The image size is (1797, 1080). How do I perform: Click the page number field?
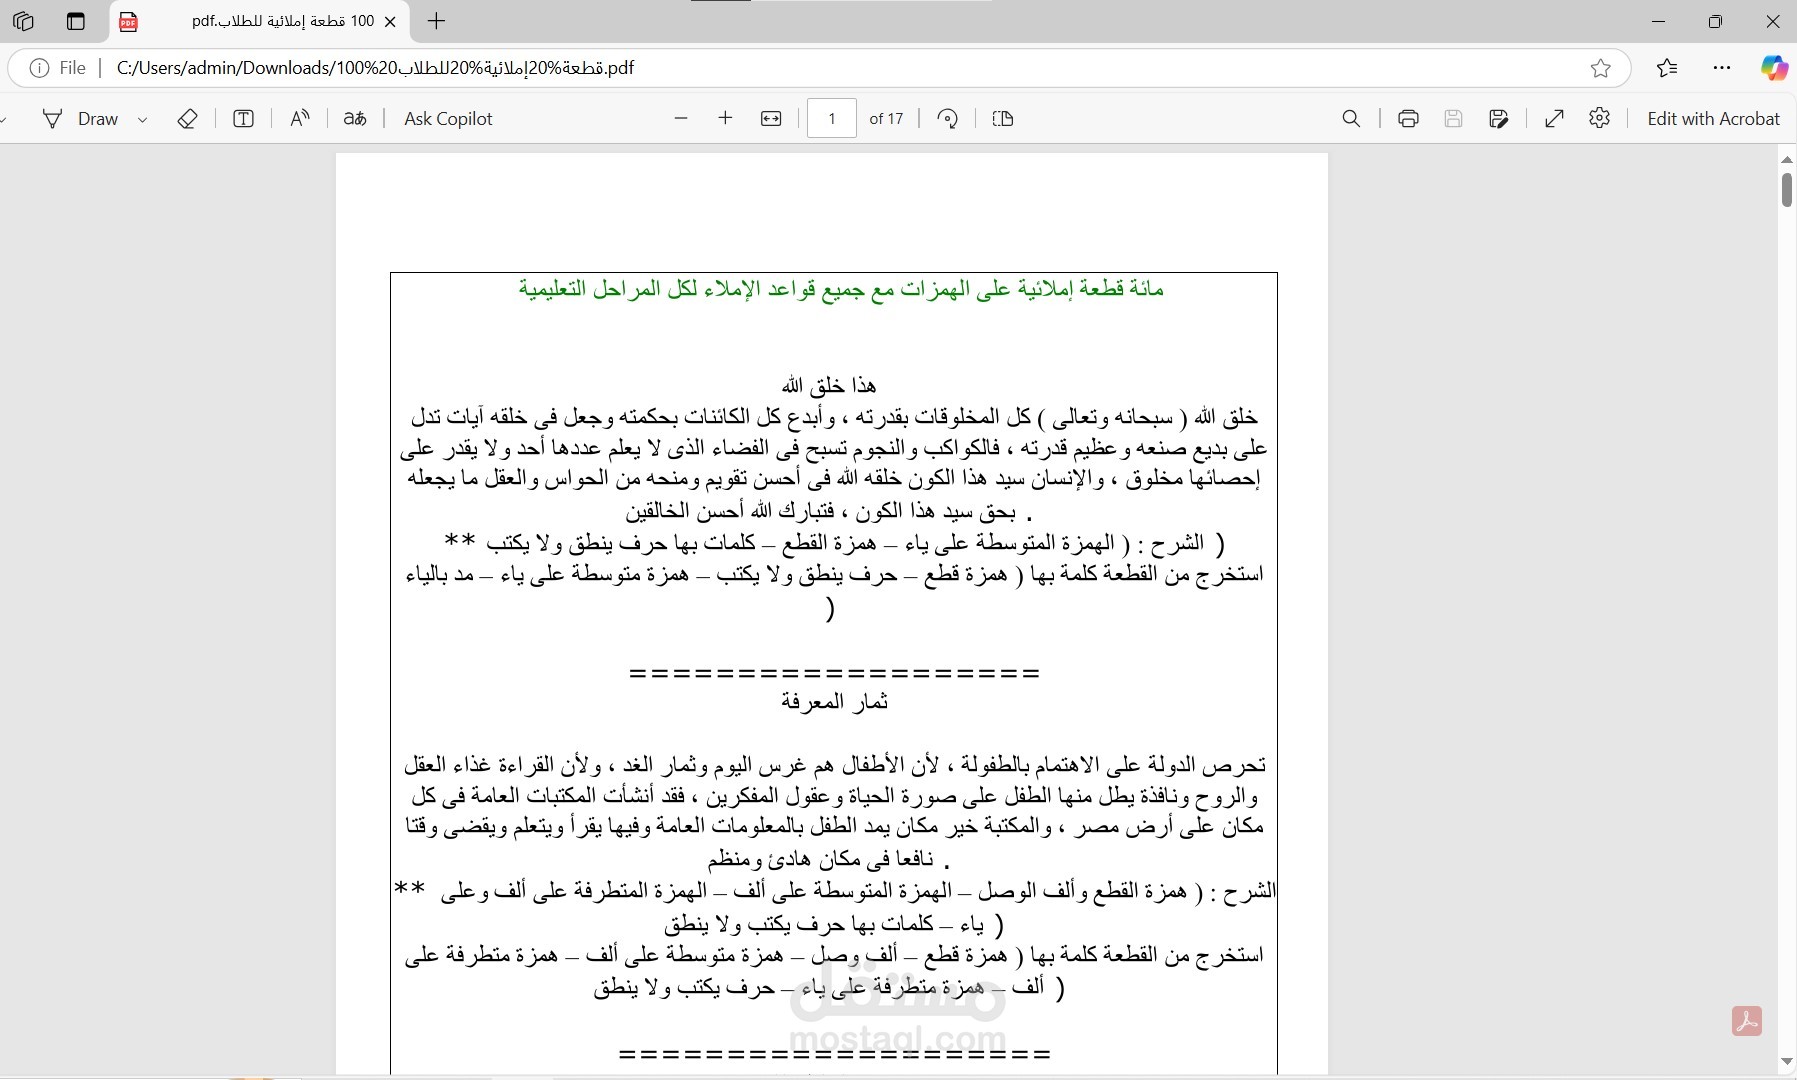832,119
